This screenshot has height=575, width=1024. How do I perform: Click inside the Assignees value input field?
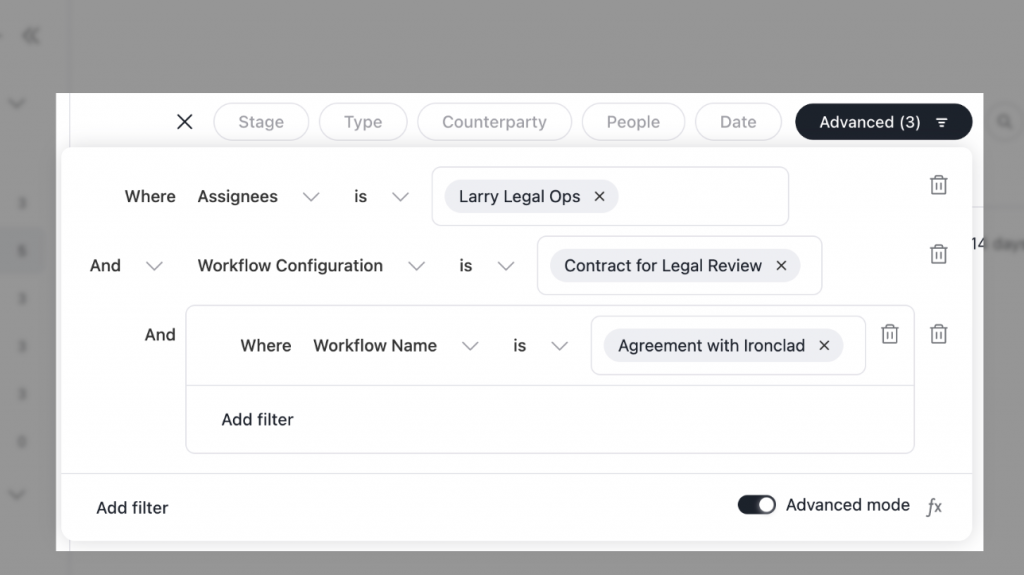(x=700, y=197)
